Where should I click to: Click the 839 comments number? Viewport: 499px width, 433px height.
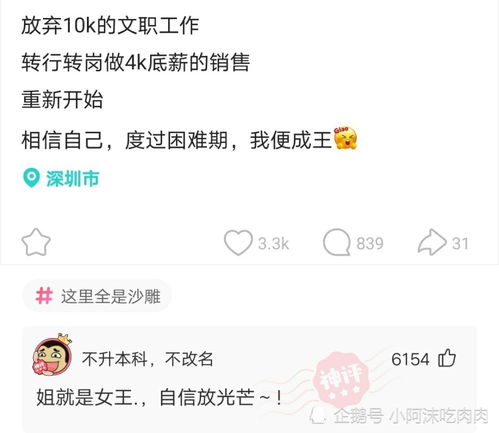[370, 243]
